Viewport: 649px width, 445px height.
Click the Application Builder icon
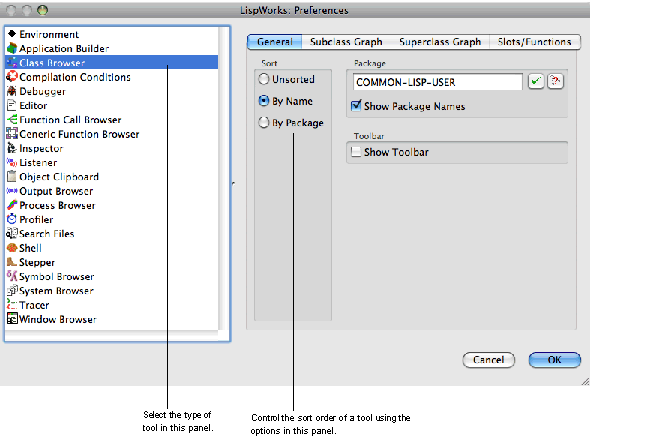coord(12,48)
